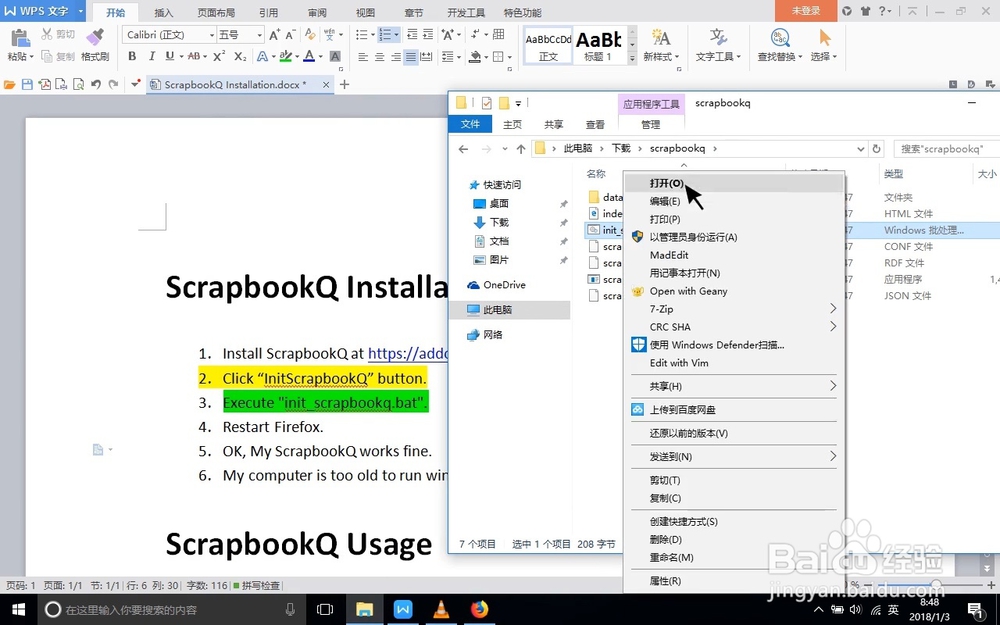Open the numbered list dropdown arrow

396,34
